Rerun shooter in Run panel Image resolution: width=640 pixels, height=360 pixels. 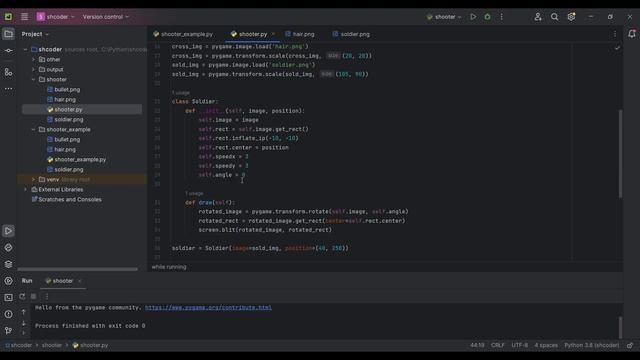pos(22,296)
